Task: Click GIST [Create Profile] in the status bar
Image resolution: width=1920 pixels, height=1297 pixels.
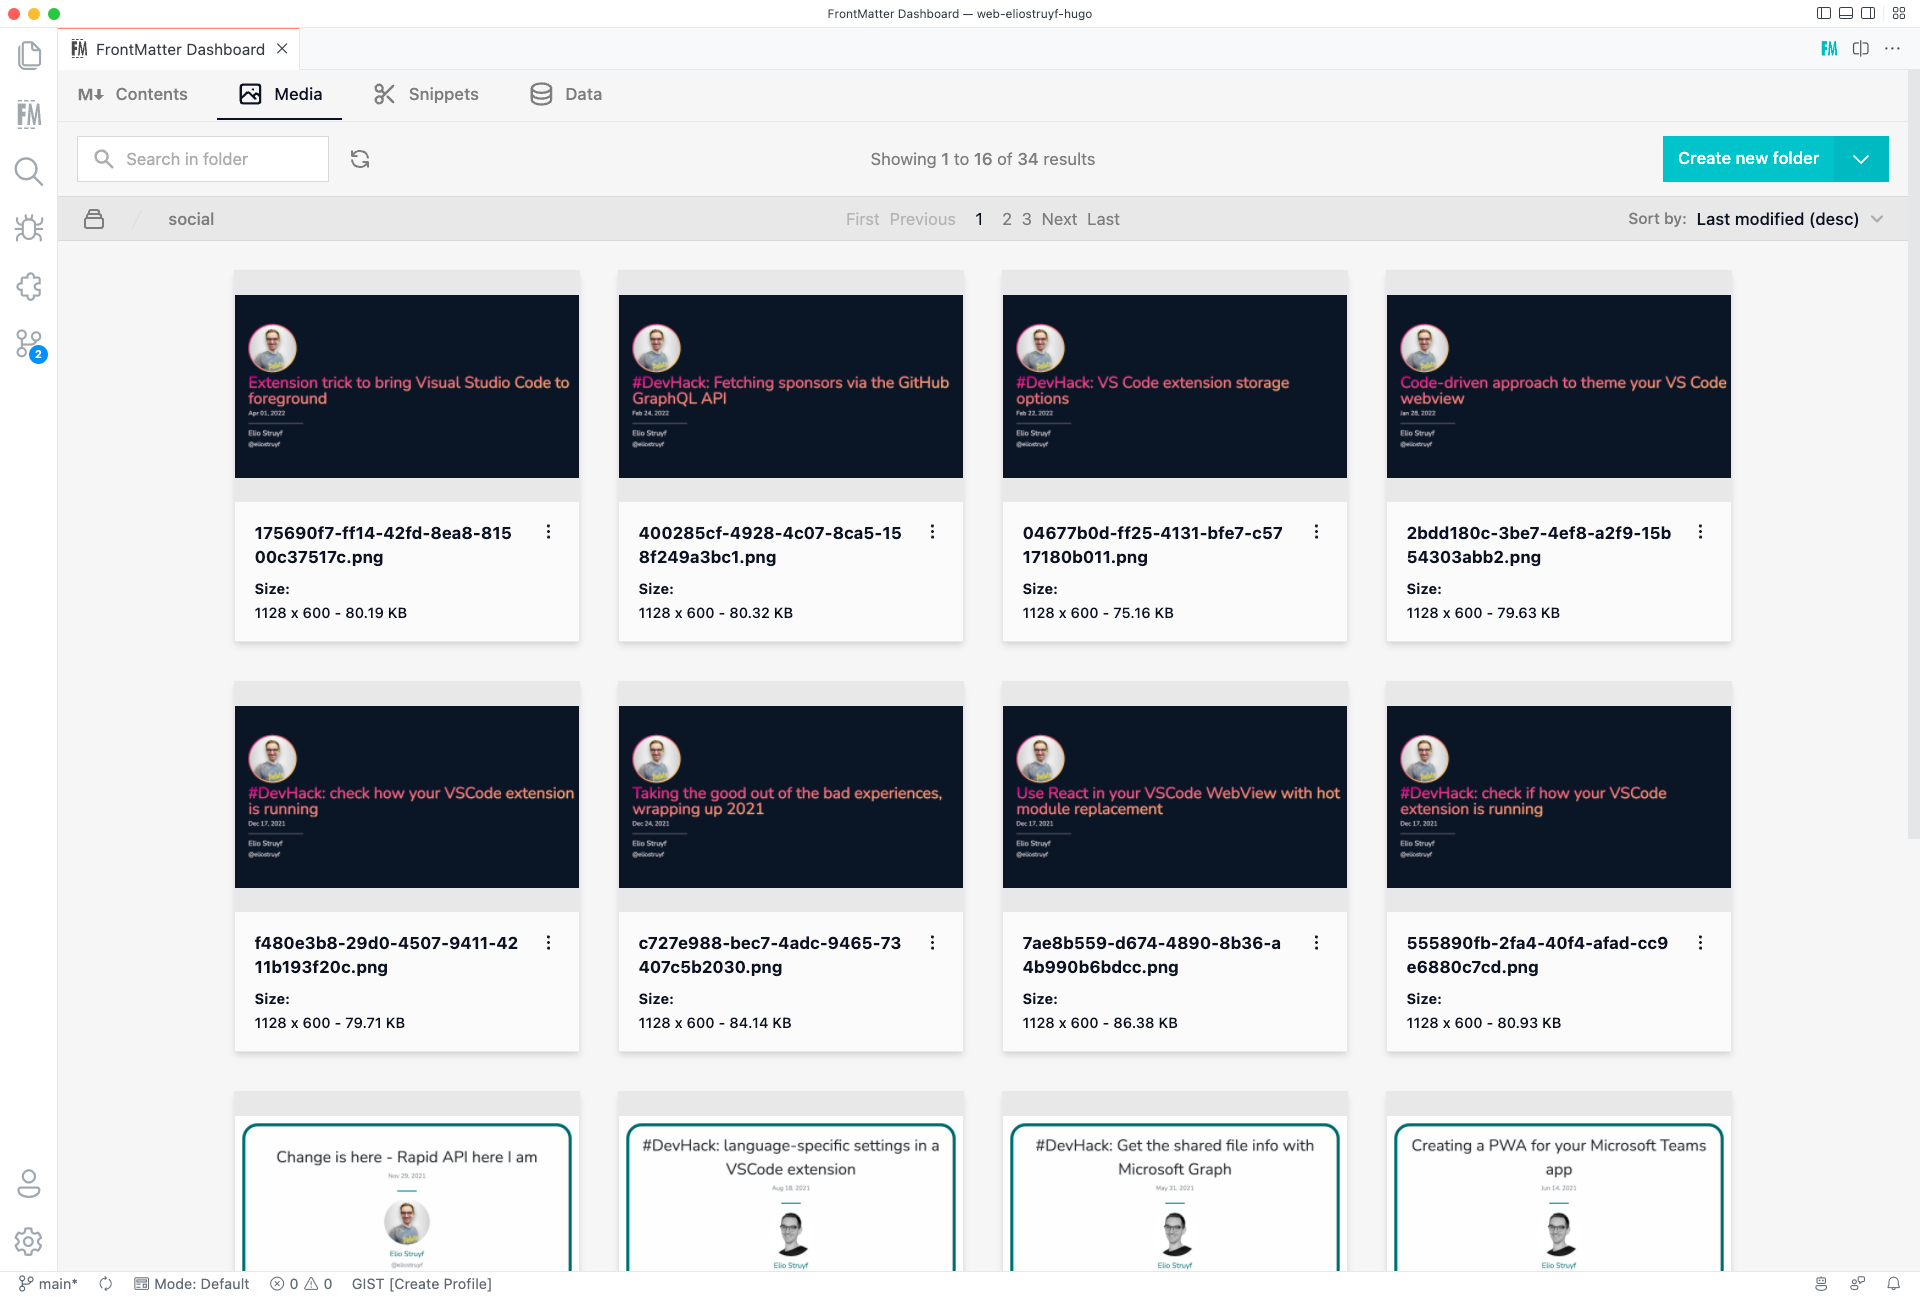Action: click(421, 1284)
